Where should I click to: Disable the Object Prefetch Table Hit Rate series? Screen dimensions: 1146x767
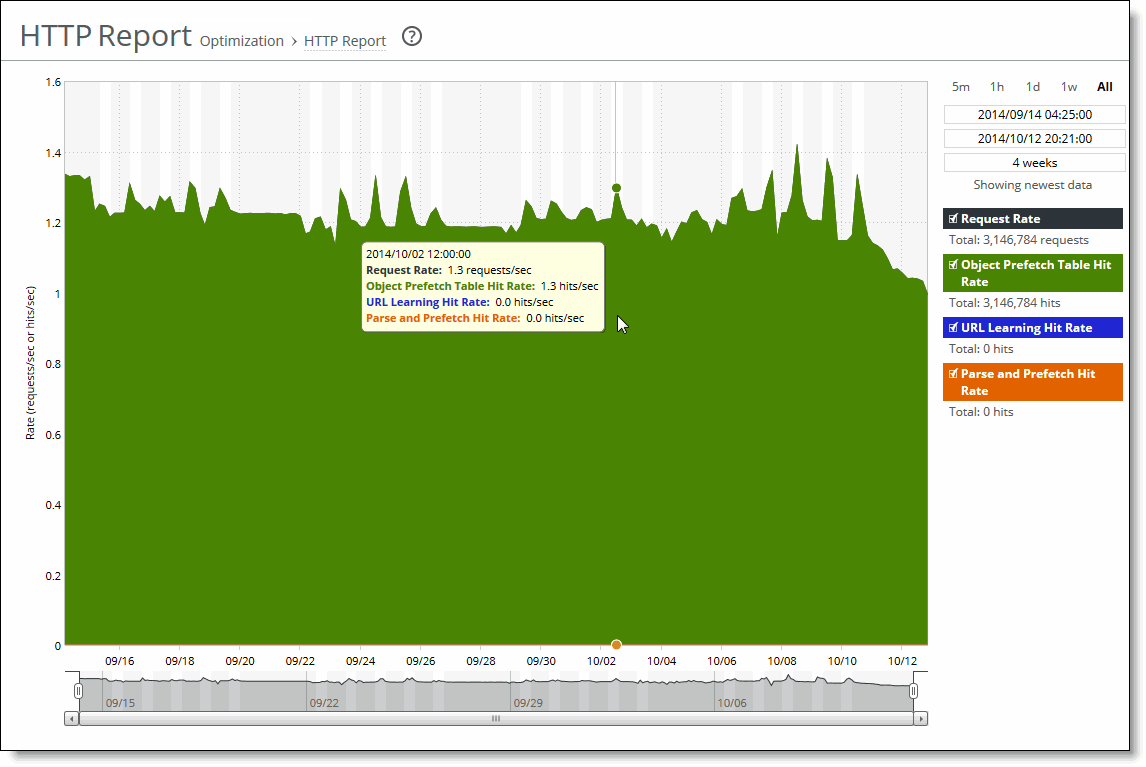952,265
